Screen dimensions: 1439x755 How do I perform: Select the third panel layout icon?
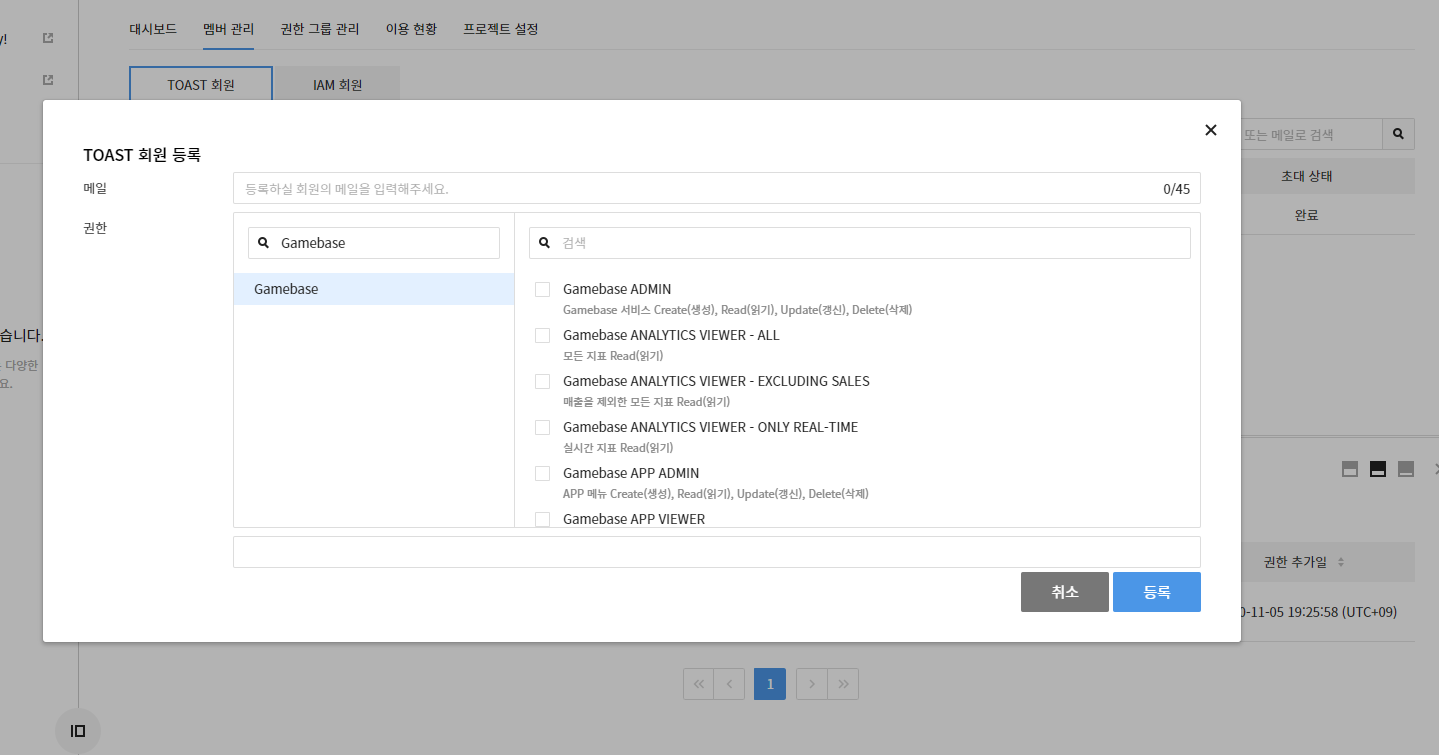(x=1406, y=469)
